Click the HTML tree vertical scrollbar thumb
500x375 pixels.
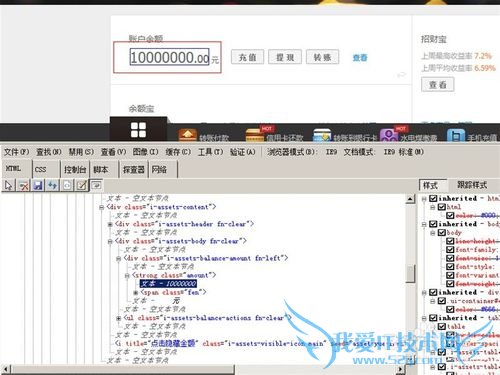pos(410,273)
